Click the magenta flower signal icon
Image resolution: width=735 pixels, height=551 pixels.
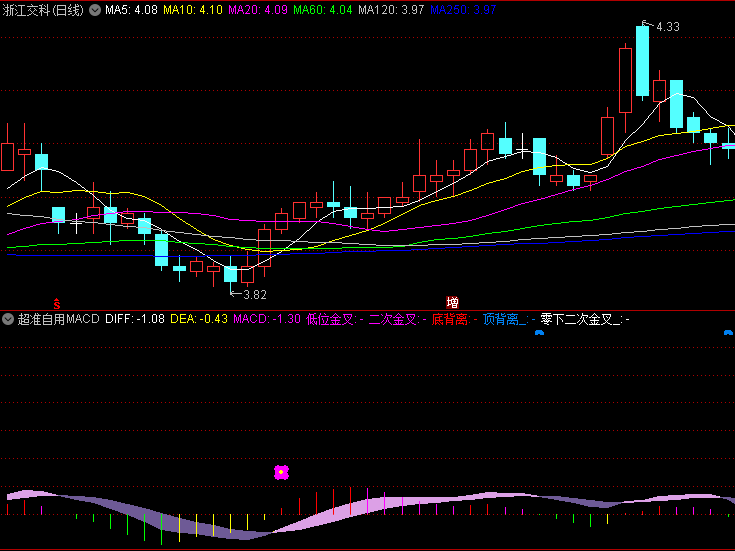[282, 472]
